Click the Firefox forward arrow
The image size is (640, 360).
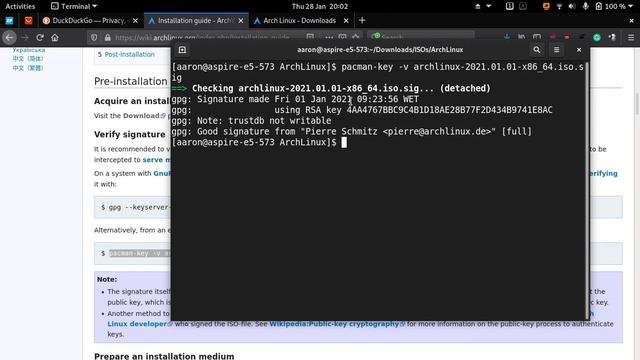(x=25, y=38)
